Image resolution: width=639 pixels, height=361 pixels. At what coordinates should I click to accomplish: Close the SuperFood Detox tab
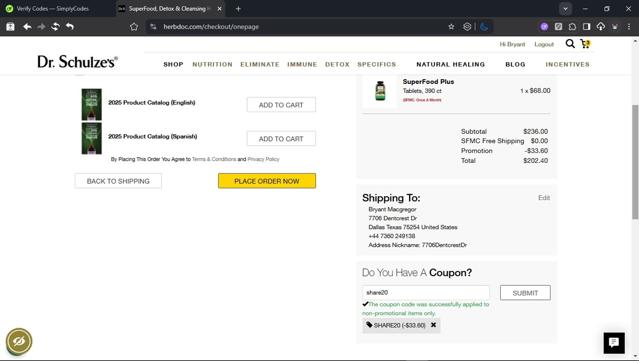(219, 9)
